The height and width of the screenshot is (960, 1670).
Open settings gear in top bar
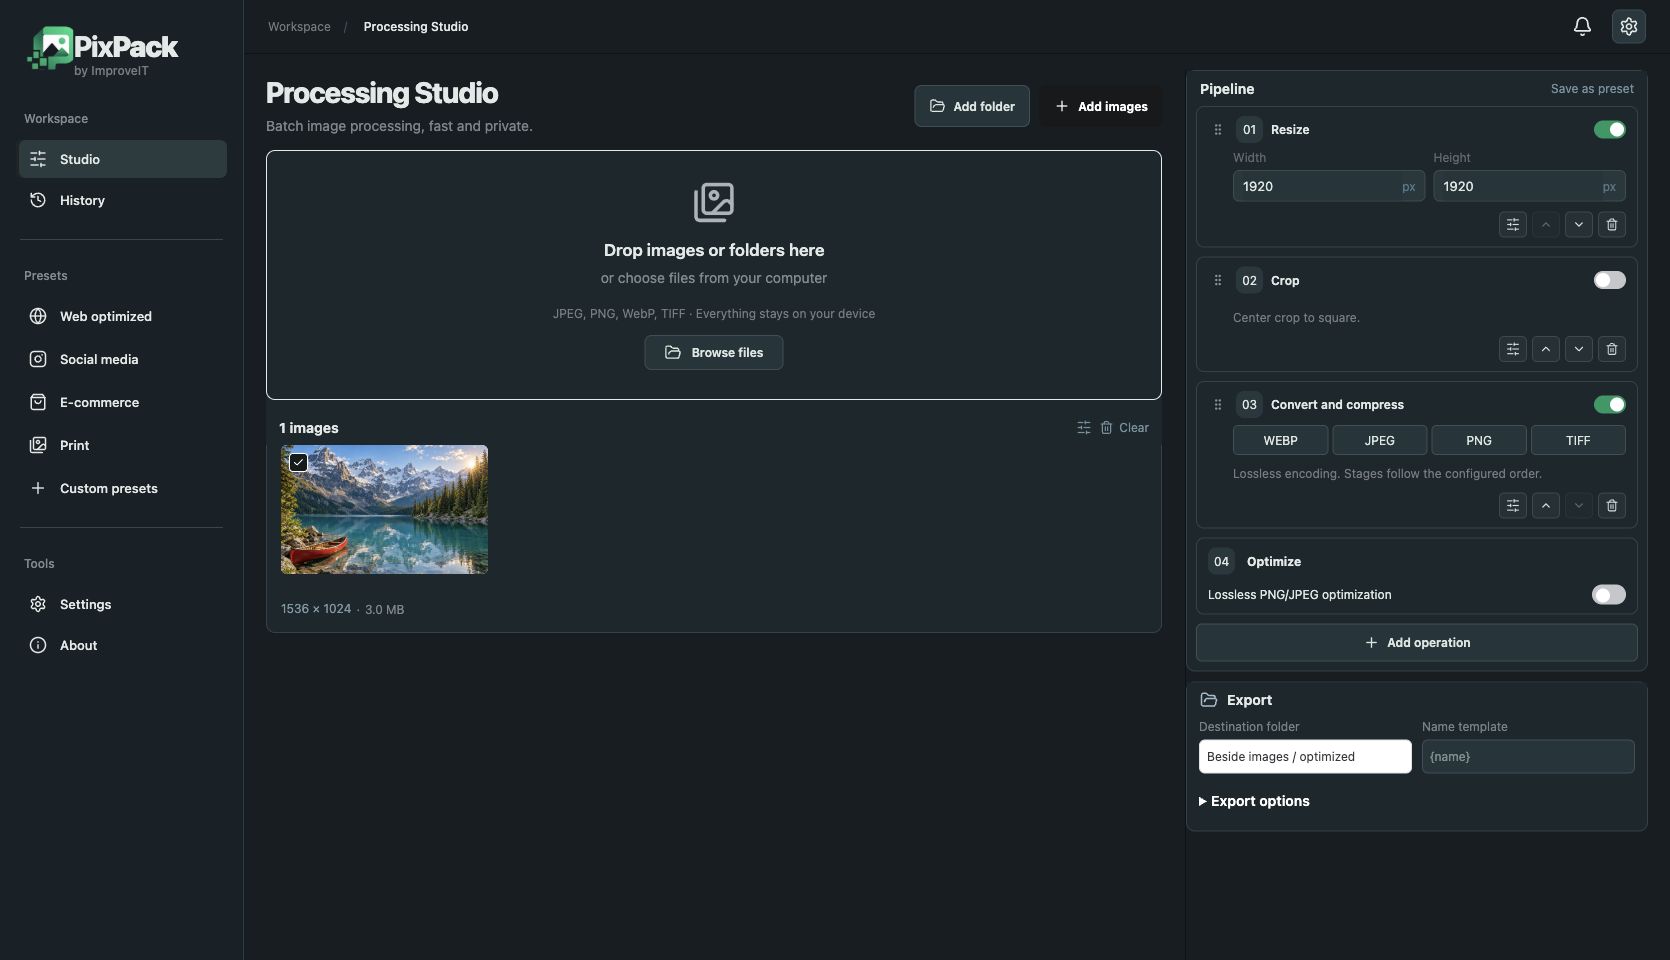tap(1629, 27)
